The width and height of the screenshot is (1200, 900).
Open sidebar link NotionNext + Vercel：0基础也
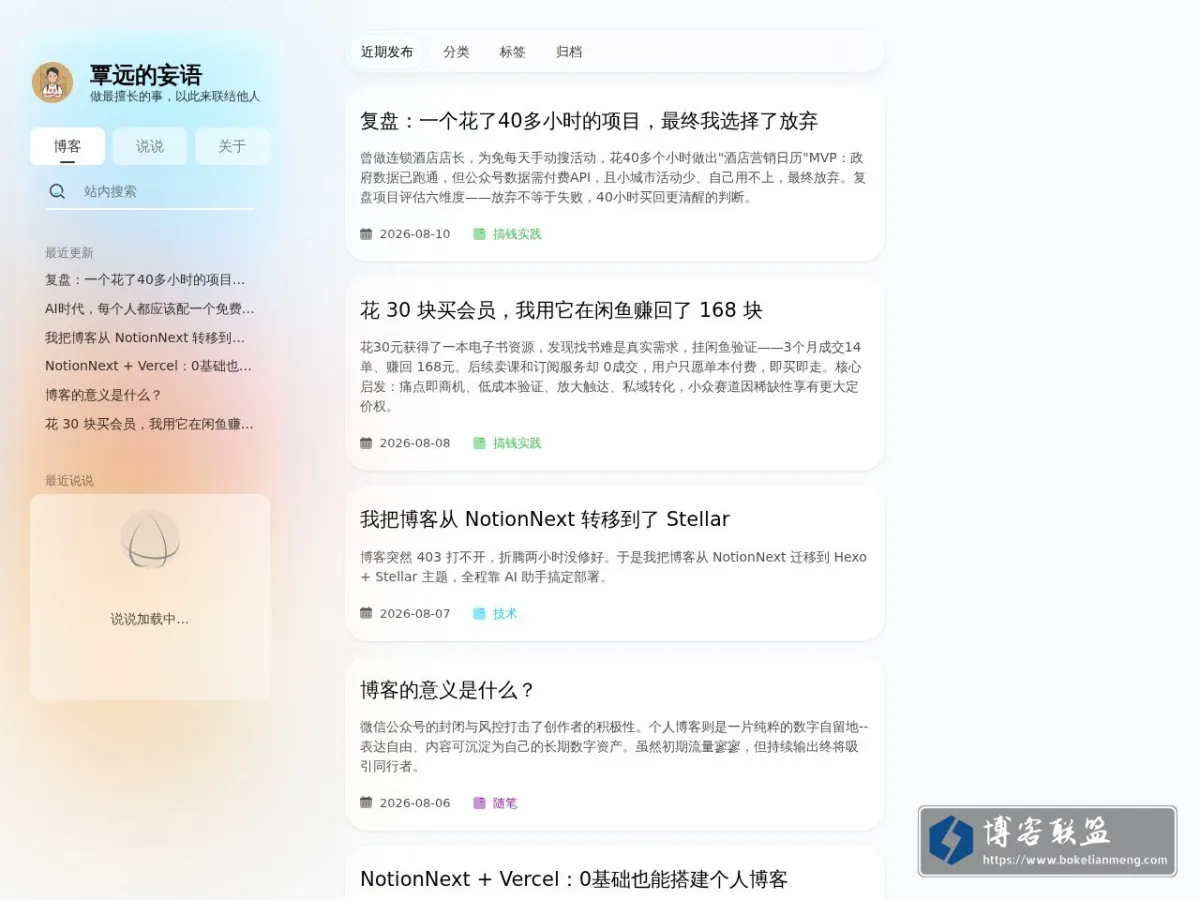(x=148, y=366)
